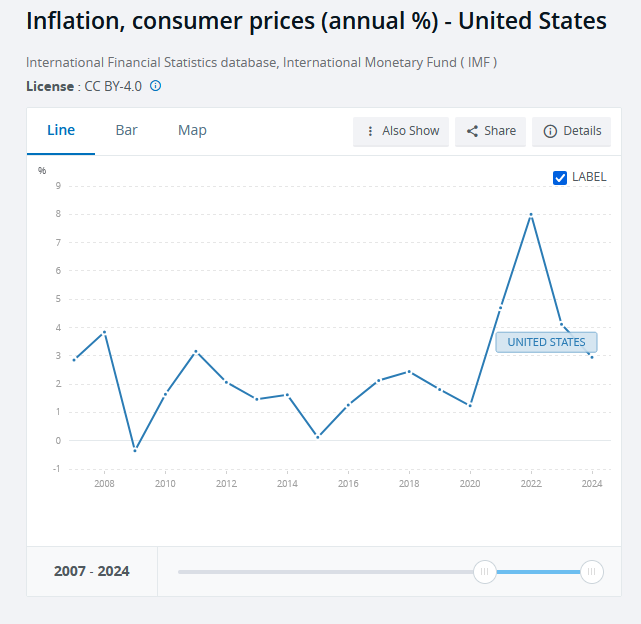Click the left range slider handle
This screenshot has height=624, width=641.
pos(484,572)
